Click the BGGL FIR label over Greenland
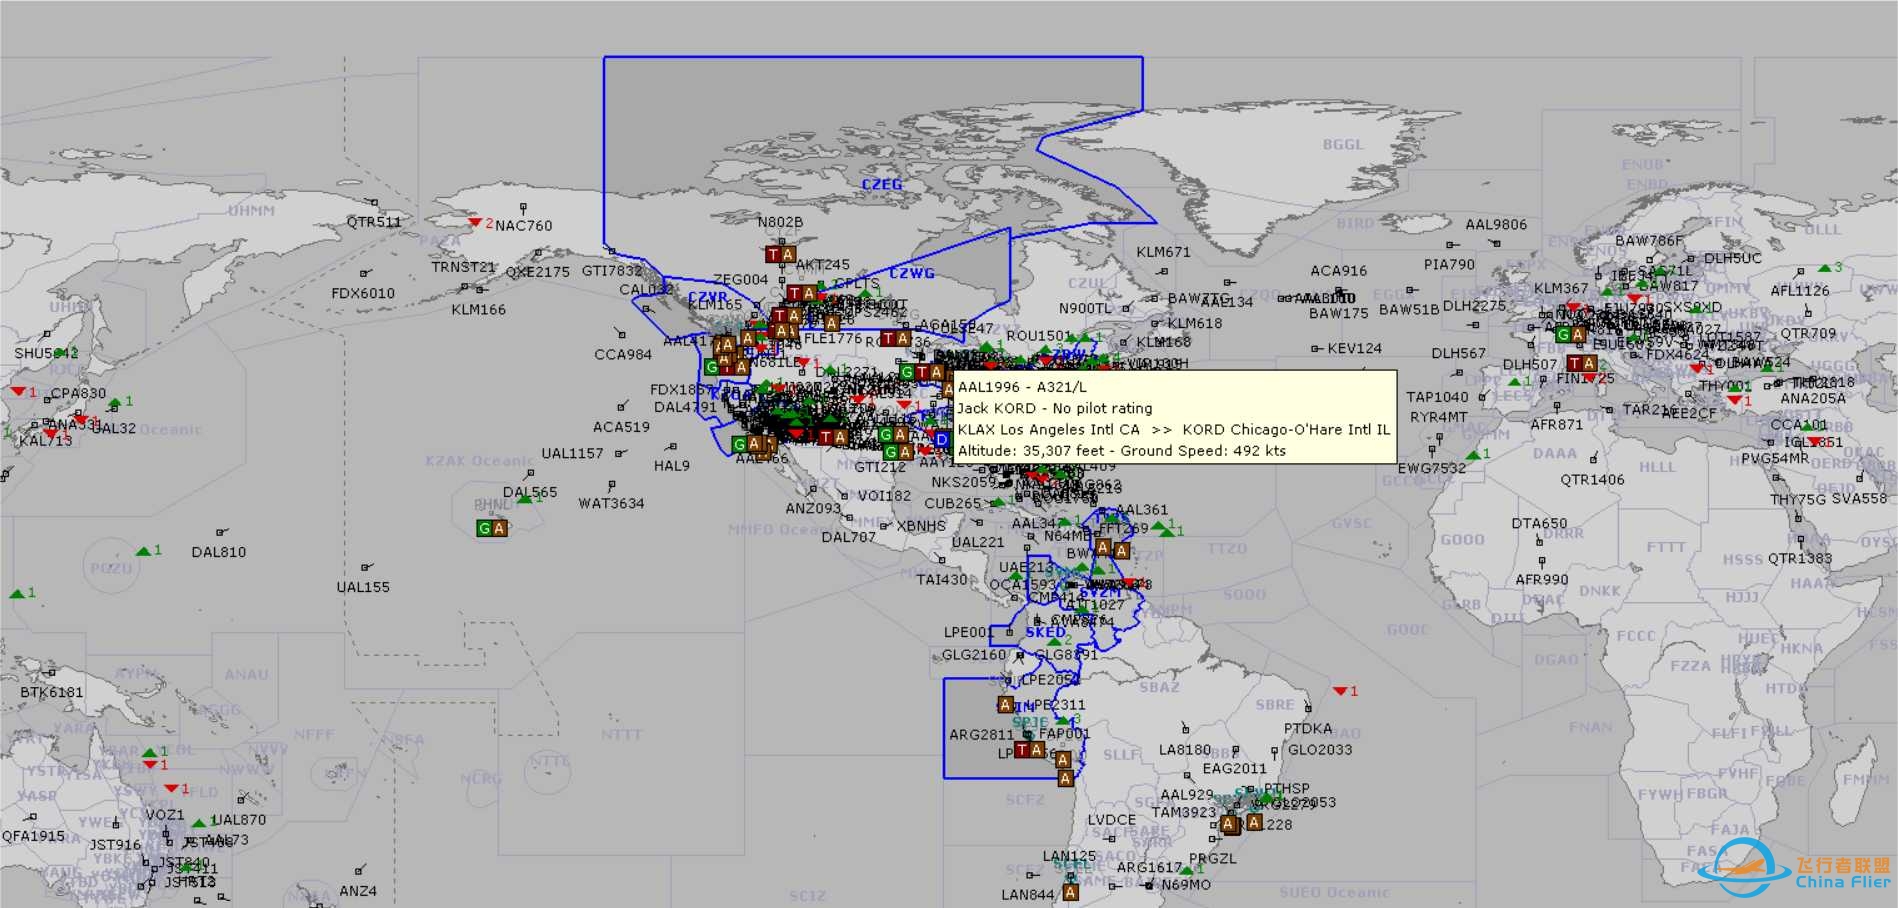The height and width of the screenshot is (908, 1898). [x=1343, y=144]
